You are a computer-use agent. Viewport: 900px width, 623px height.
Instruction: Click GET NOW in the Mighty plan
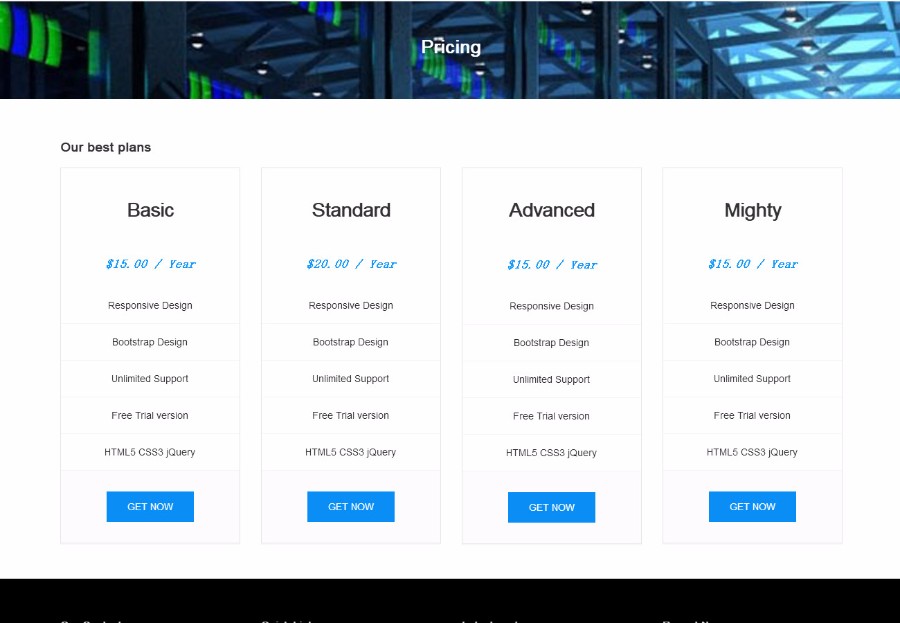[752, 506]
